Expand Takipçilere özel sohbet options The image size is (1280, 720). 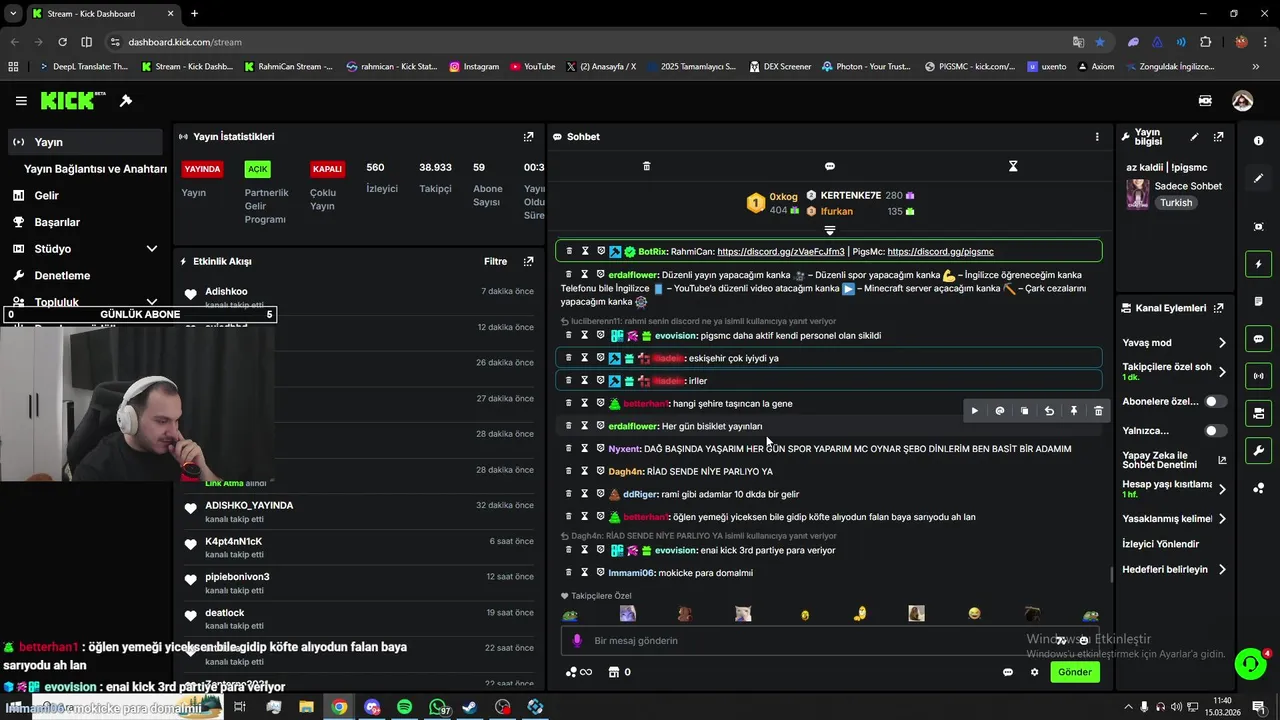point(1222,372)
